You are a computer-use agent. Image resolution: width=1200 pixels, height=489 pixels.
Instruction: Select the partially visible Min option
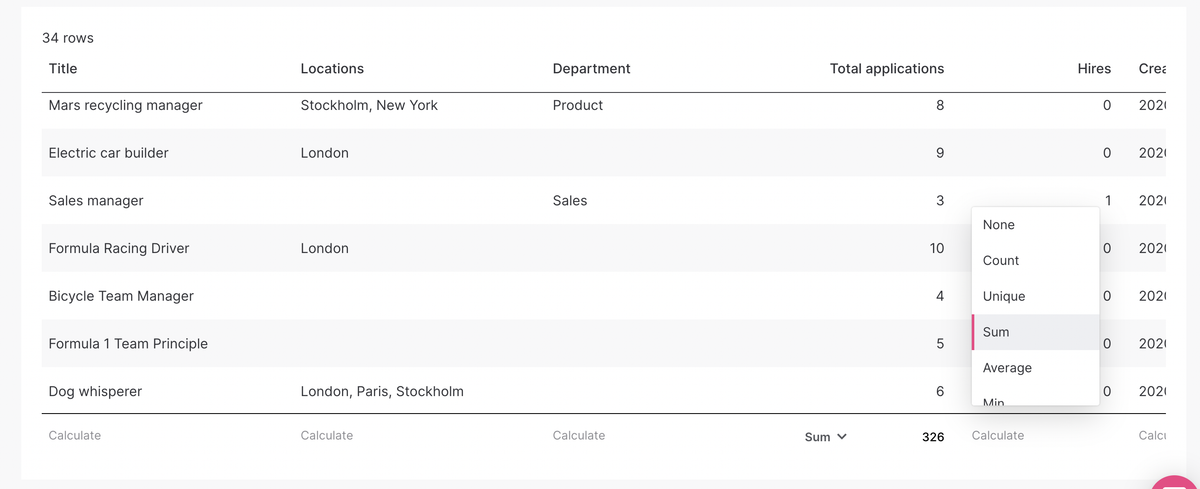(x=993, y=401)
